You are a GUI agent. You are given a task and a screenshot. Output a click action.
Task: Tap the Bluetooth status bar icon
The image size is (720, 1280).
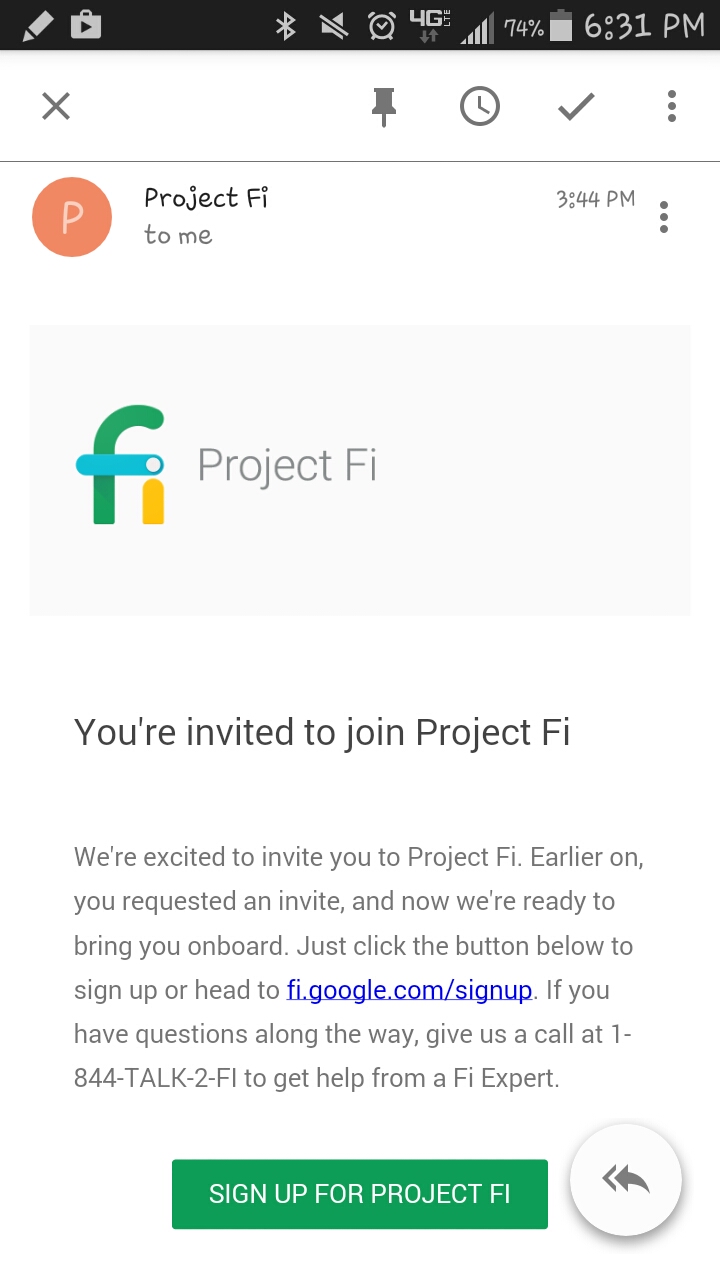click(286, 26)
